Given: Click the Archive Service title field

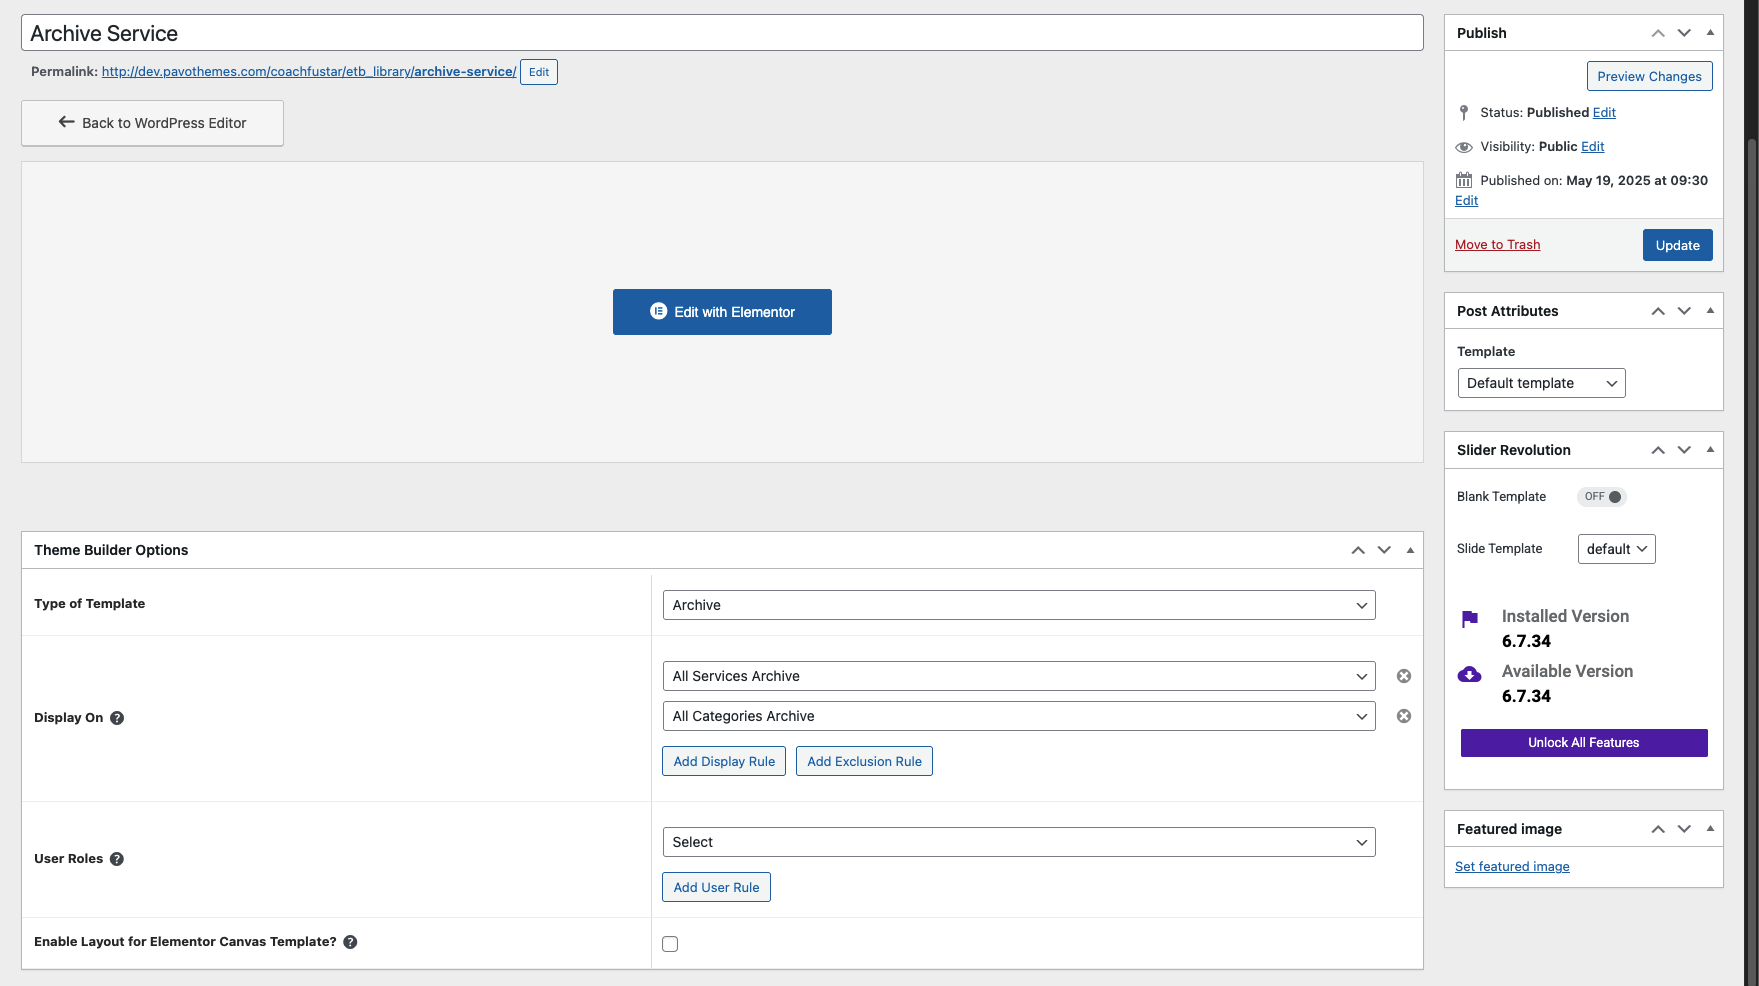Looking at the screenshot, I should coord(722,33).
